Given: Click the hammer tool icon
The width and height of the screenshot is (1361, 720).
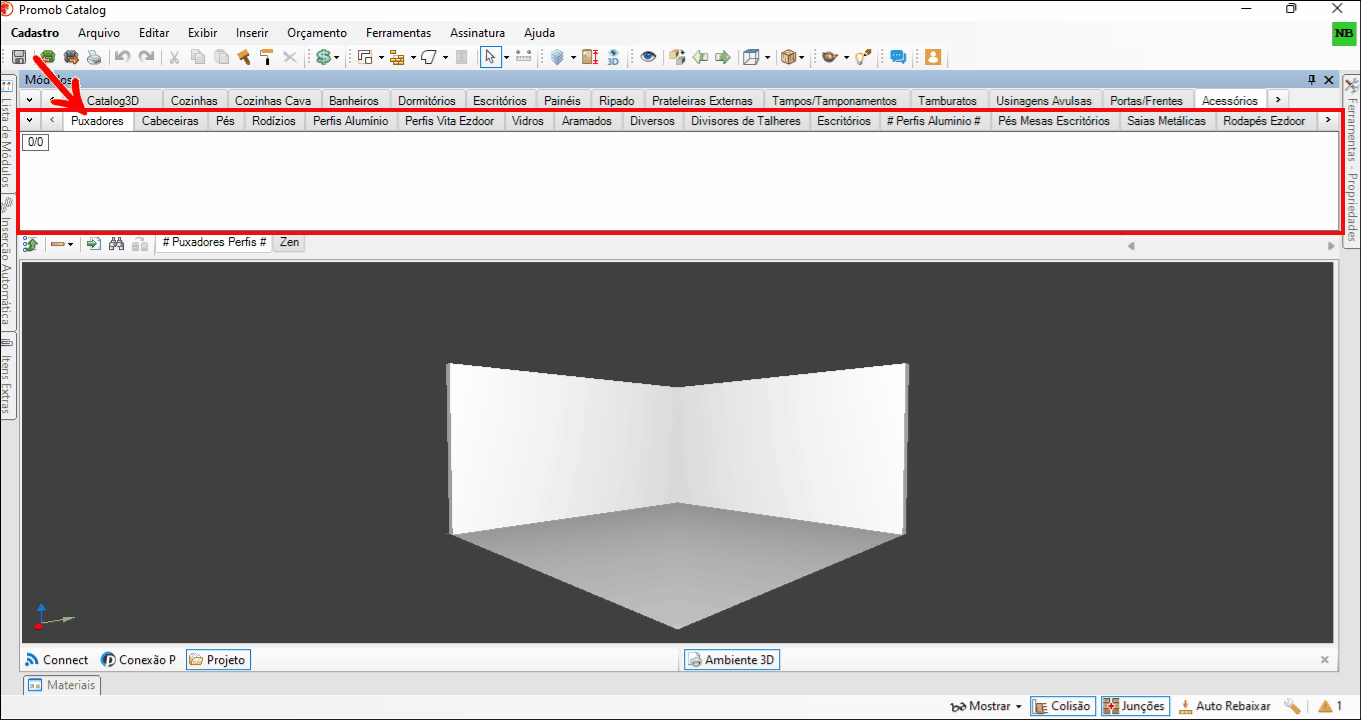Looking at the screenshot, I should point(243,57).
